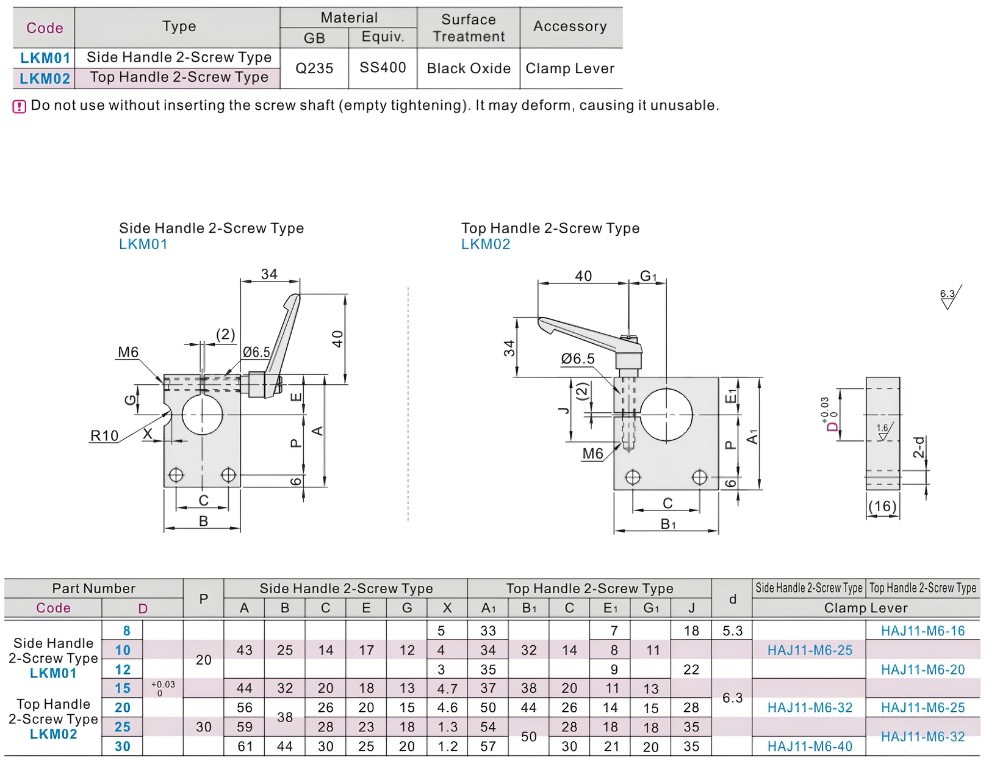This screenshot has height=760, width=1000.
Task: Click the (16) dimension label
Action: (883, 507)
